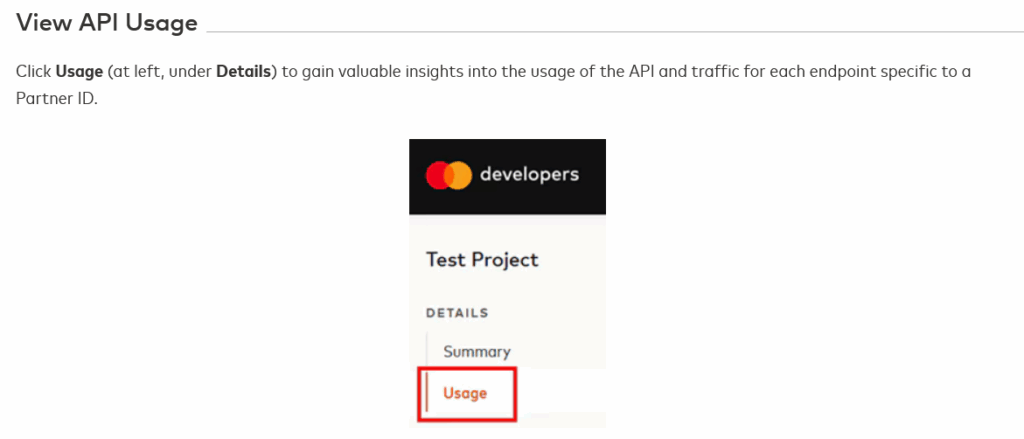Click the horizontal rule after the heading
Image resolution: width=1024 pixels, height=439 pixels.
pos(610,32)
